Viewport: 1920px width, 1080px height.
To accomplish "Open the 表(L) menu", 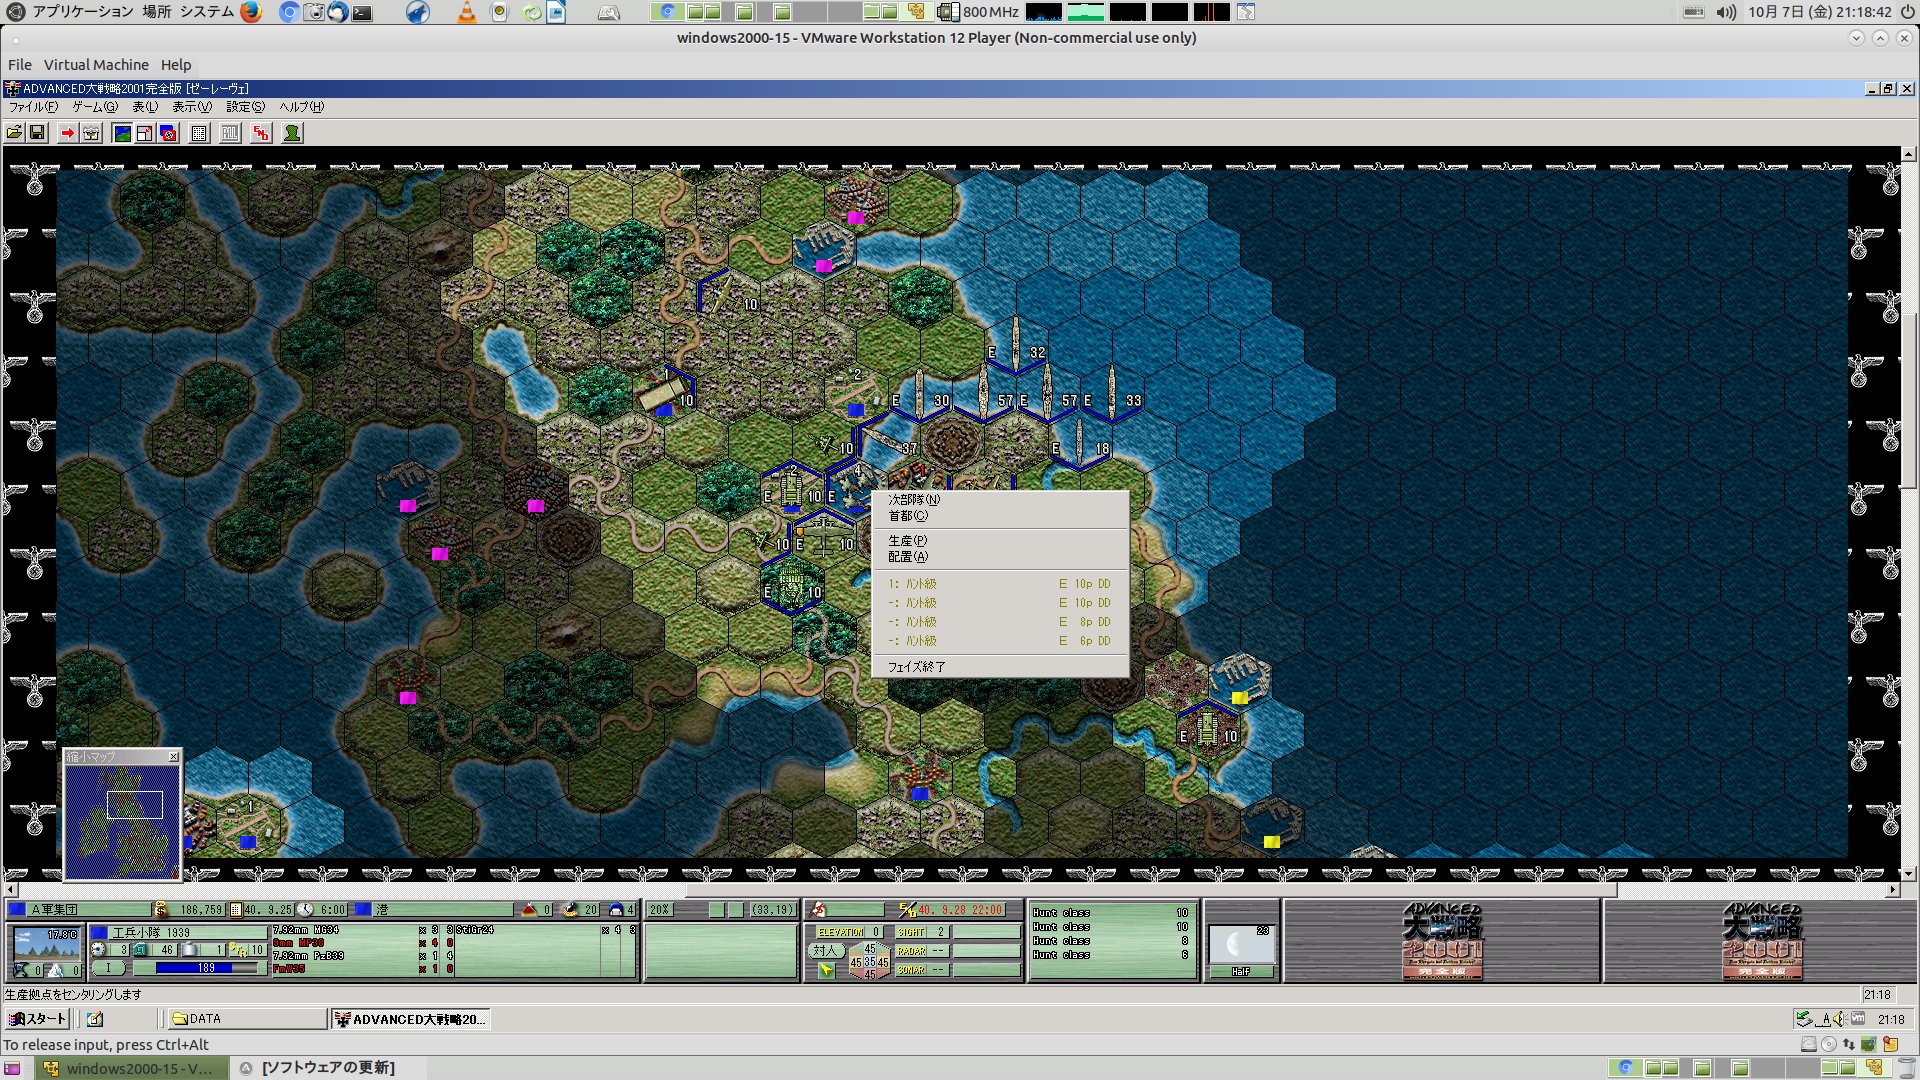I will 145,107.
